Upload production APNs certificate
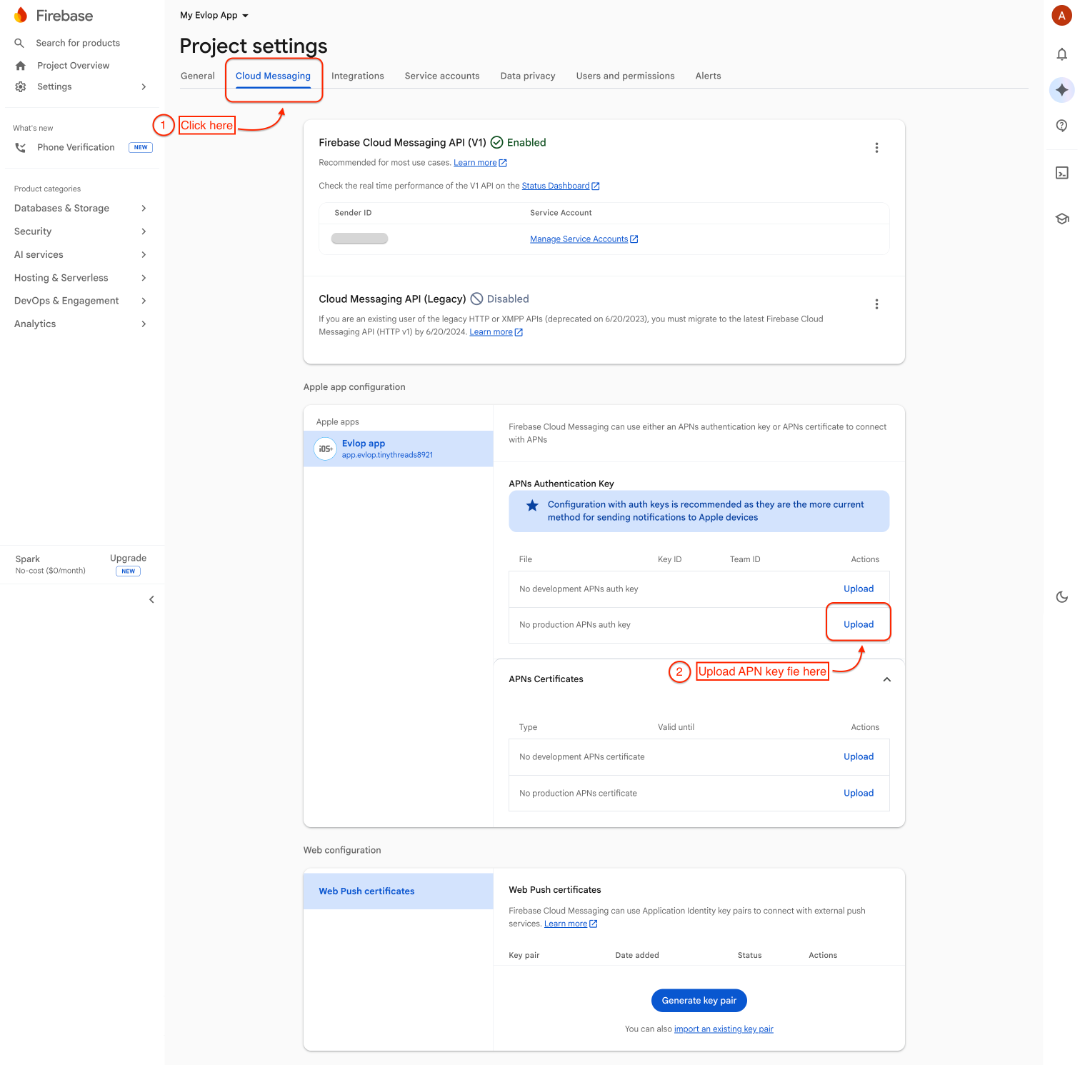The image size is (1080, 1065). pos(858,794)
